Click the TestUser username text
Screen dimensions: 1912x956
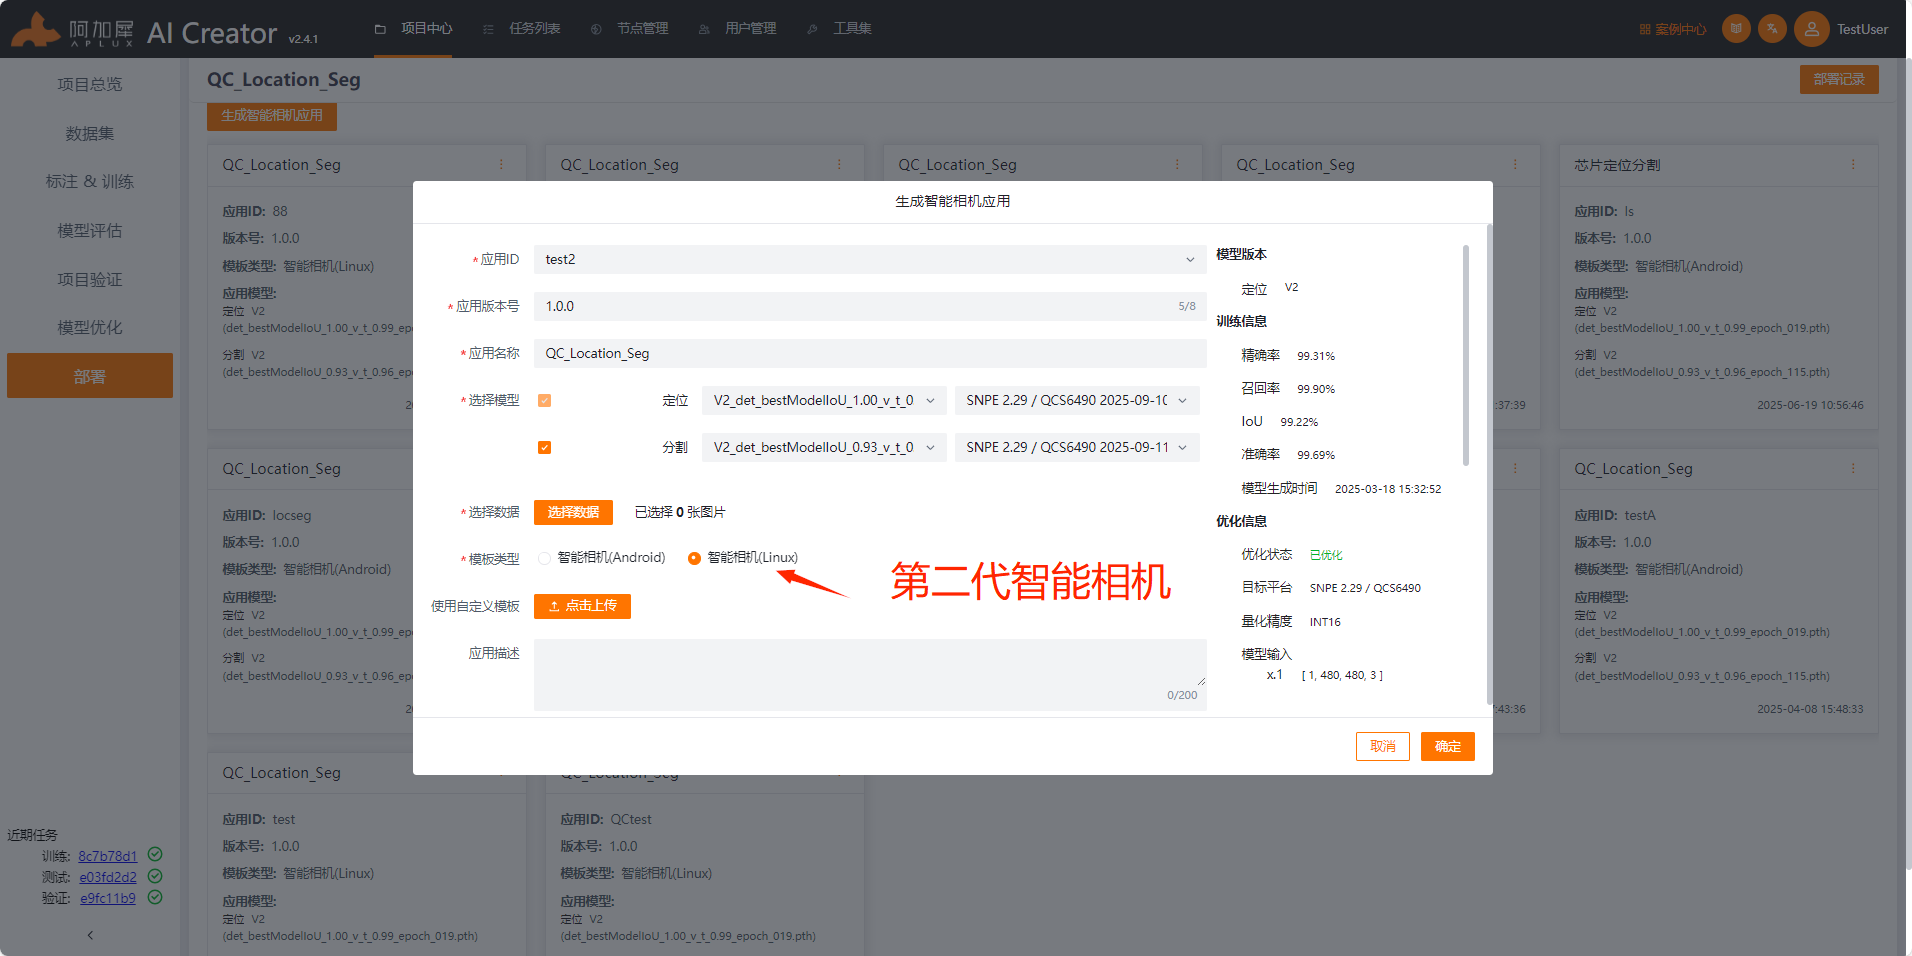1862,29
